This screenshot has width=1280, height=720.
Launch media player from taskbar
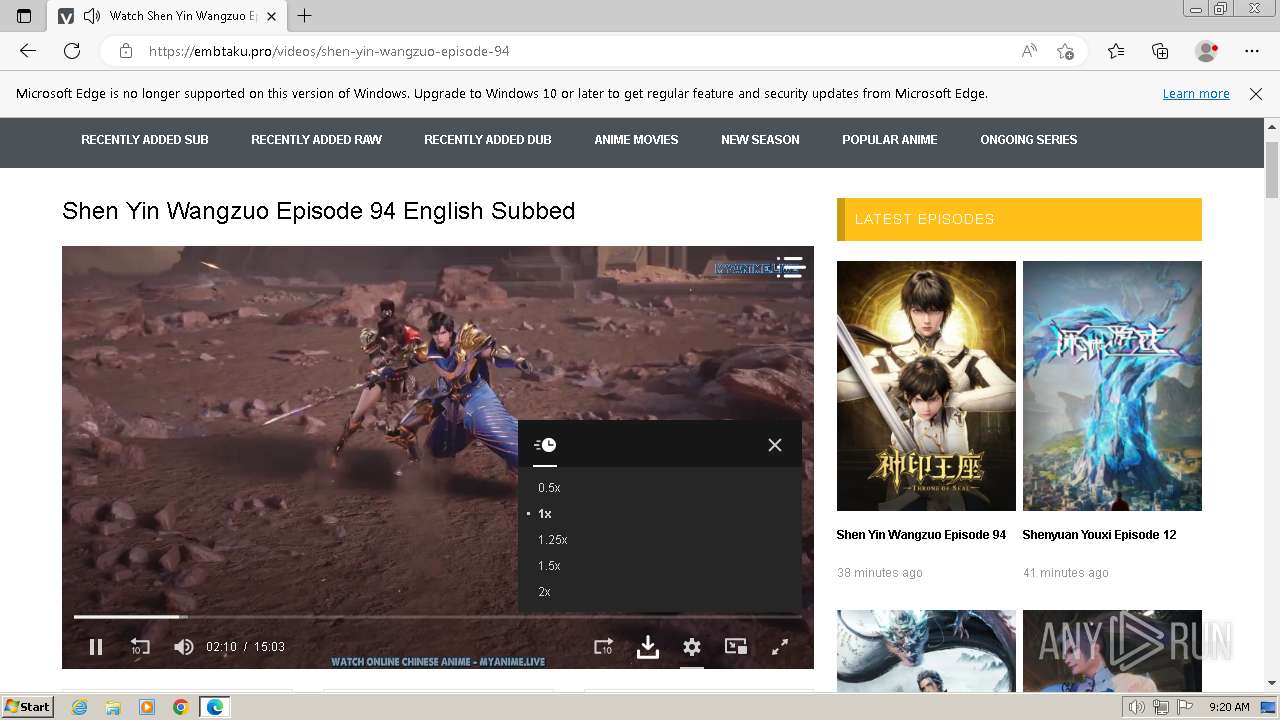coord(147,707)
